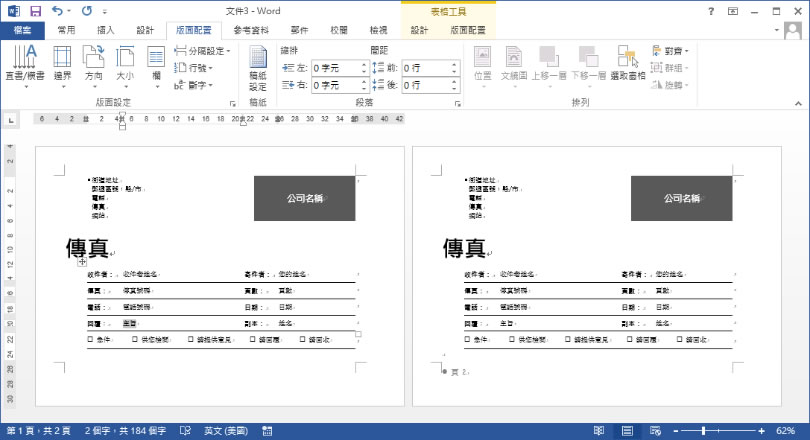Image resolution: width=810 pixels, height=440 pixels.
Task: Open the 方向 (Orientation) tool
Action: (94, 63)
